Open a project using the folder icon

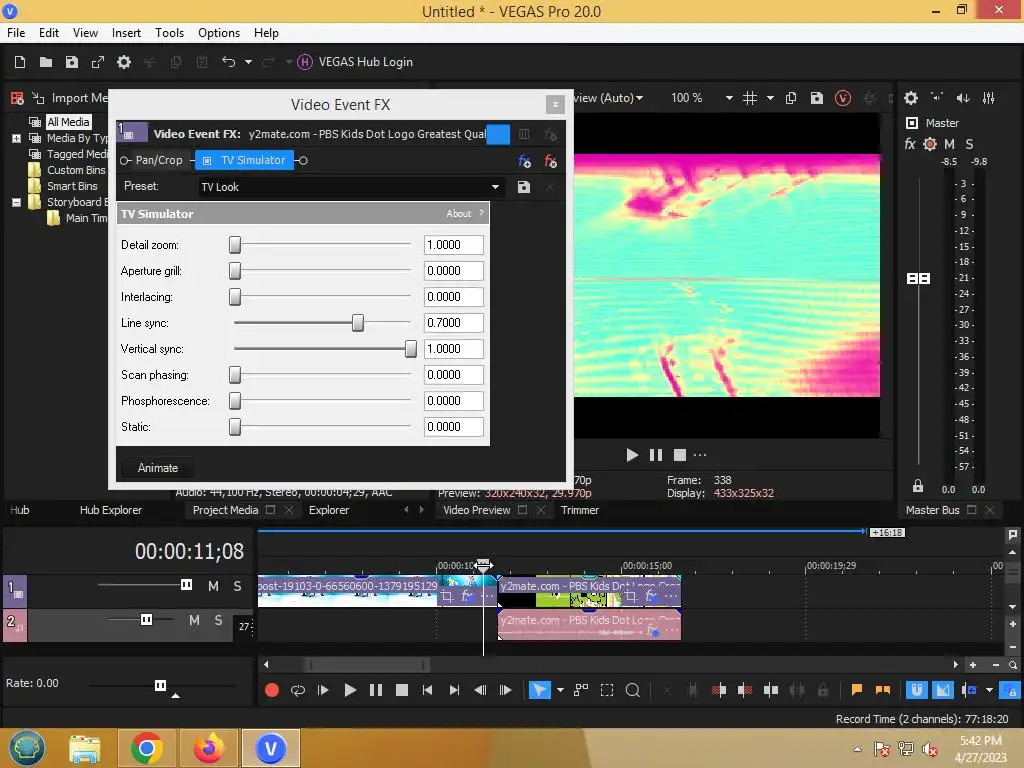[46, 62]
